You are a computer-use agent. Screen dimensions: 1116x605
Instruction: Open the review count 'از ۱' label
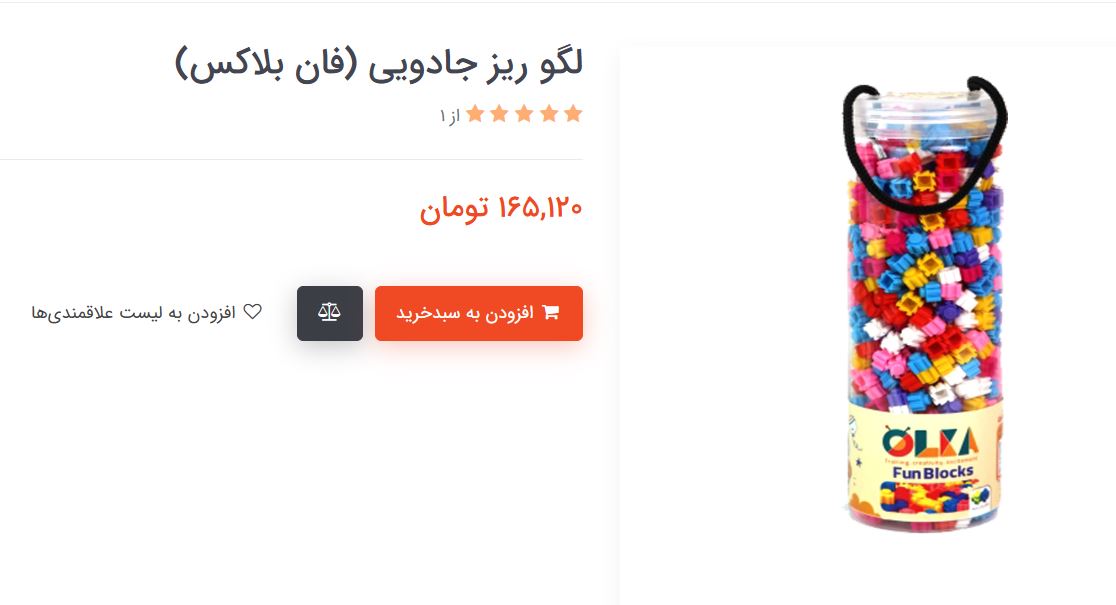(x=449, y=115)
